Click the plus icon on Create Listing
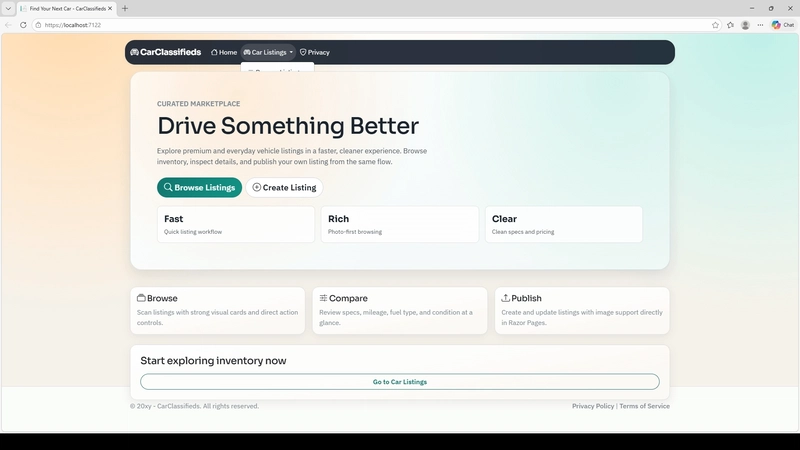800x450 pixels. pyautogui.click(x=256, y=187)
